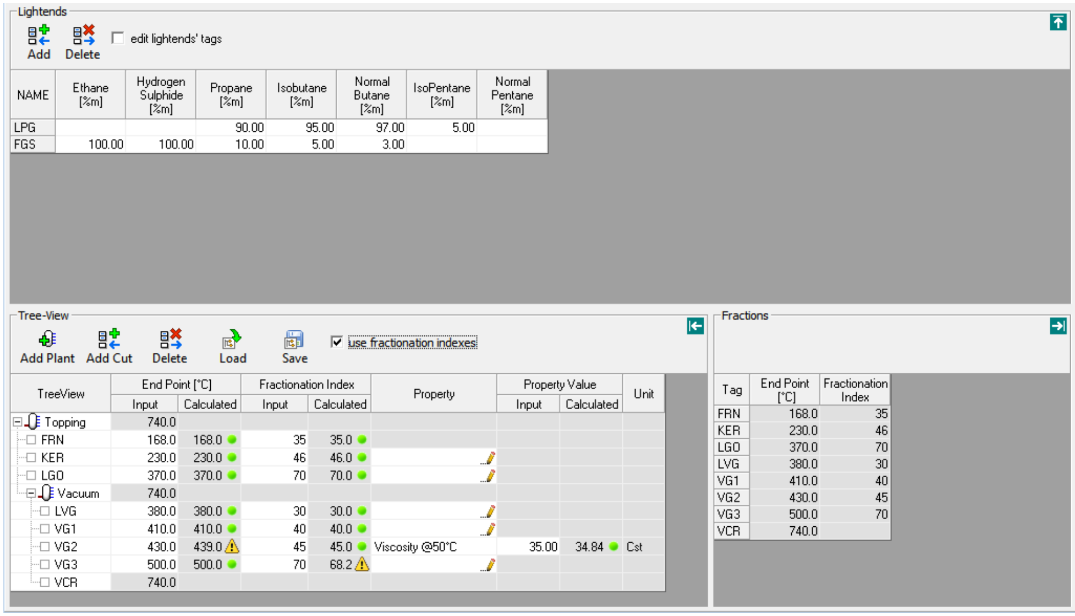This screenshot has height=616, width=1075.
Task: Click FRN fractionation index input 35
Action: point(274,440)
